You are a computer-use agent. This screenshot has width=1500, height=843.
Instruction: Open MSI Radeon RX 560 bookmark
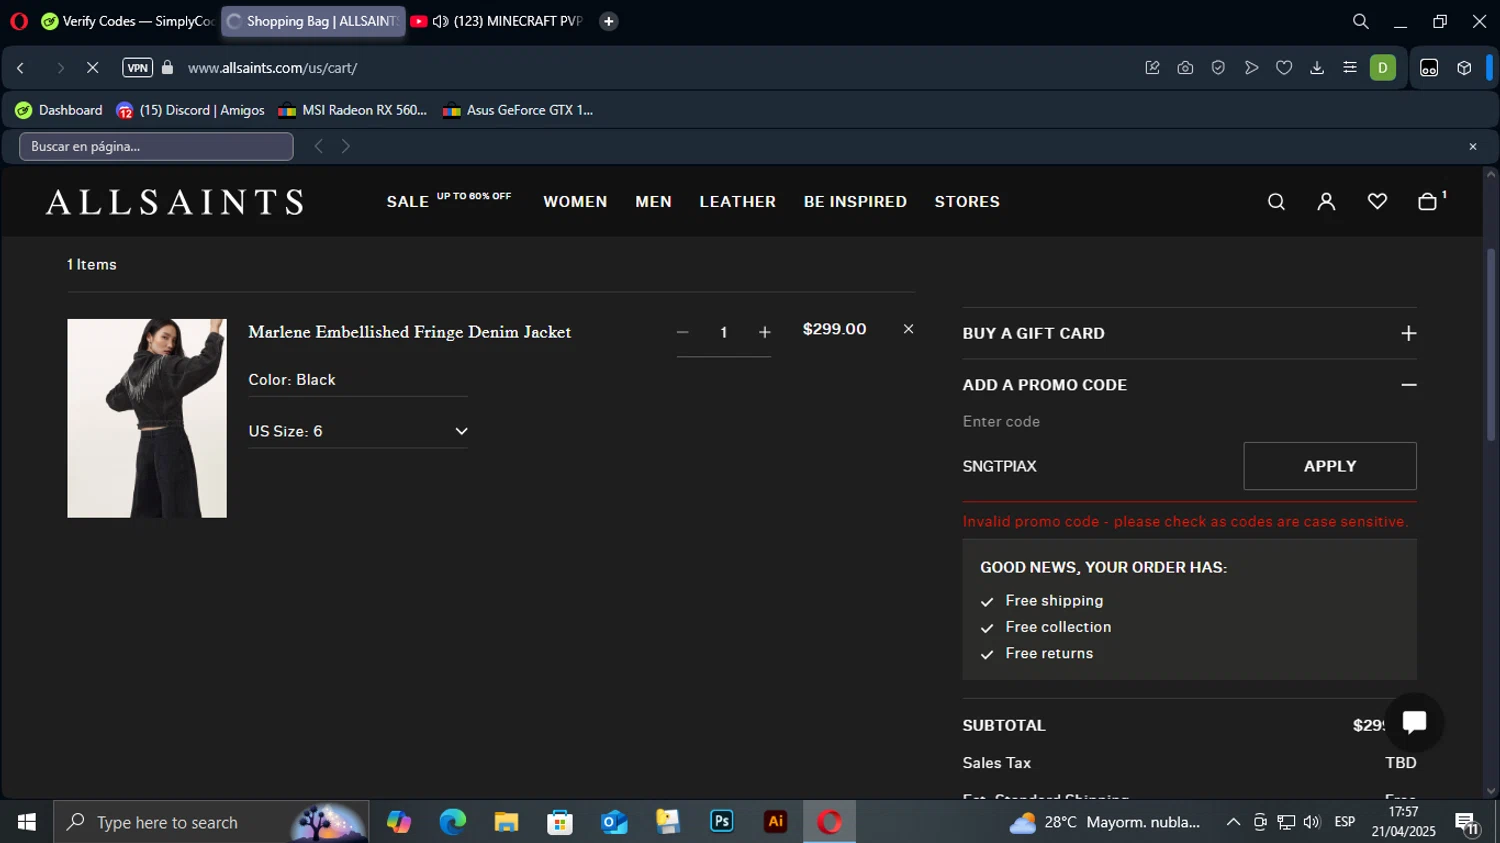click(353, 110)
